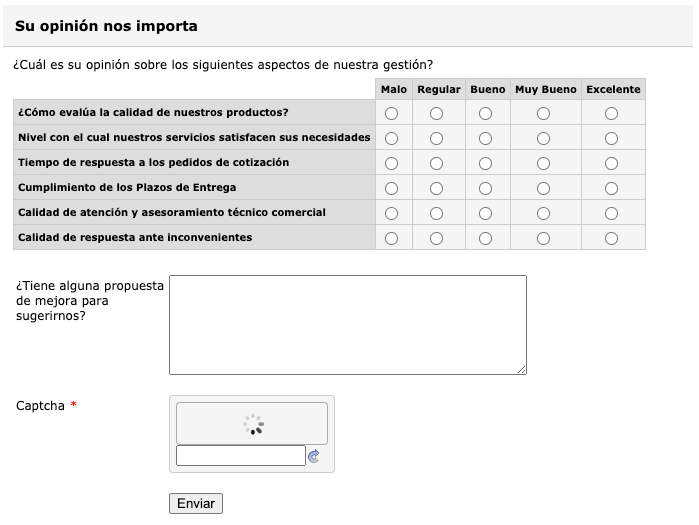The width and height of the screenshot is (699, 525).
Task: Rate product quality as Excelente
Action: (x=612, y=113)
